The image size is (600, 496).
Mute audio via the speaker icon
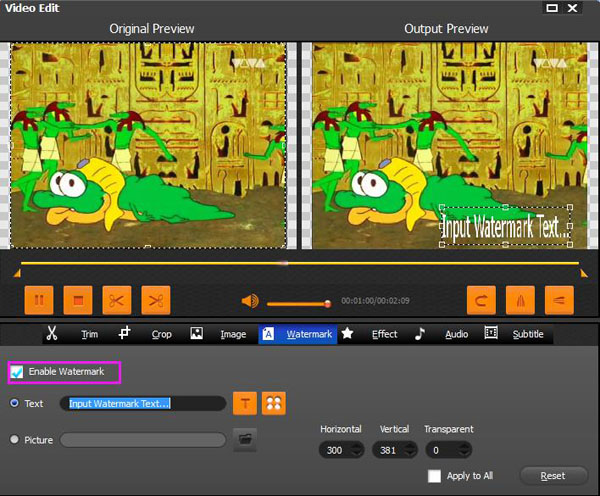pos(250,301)
